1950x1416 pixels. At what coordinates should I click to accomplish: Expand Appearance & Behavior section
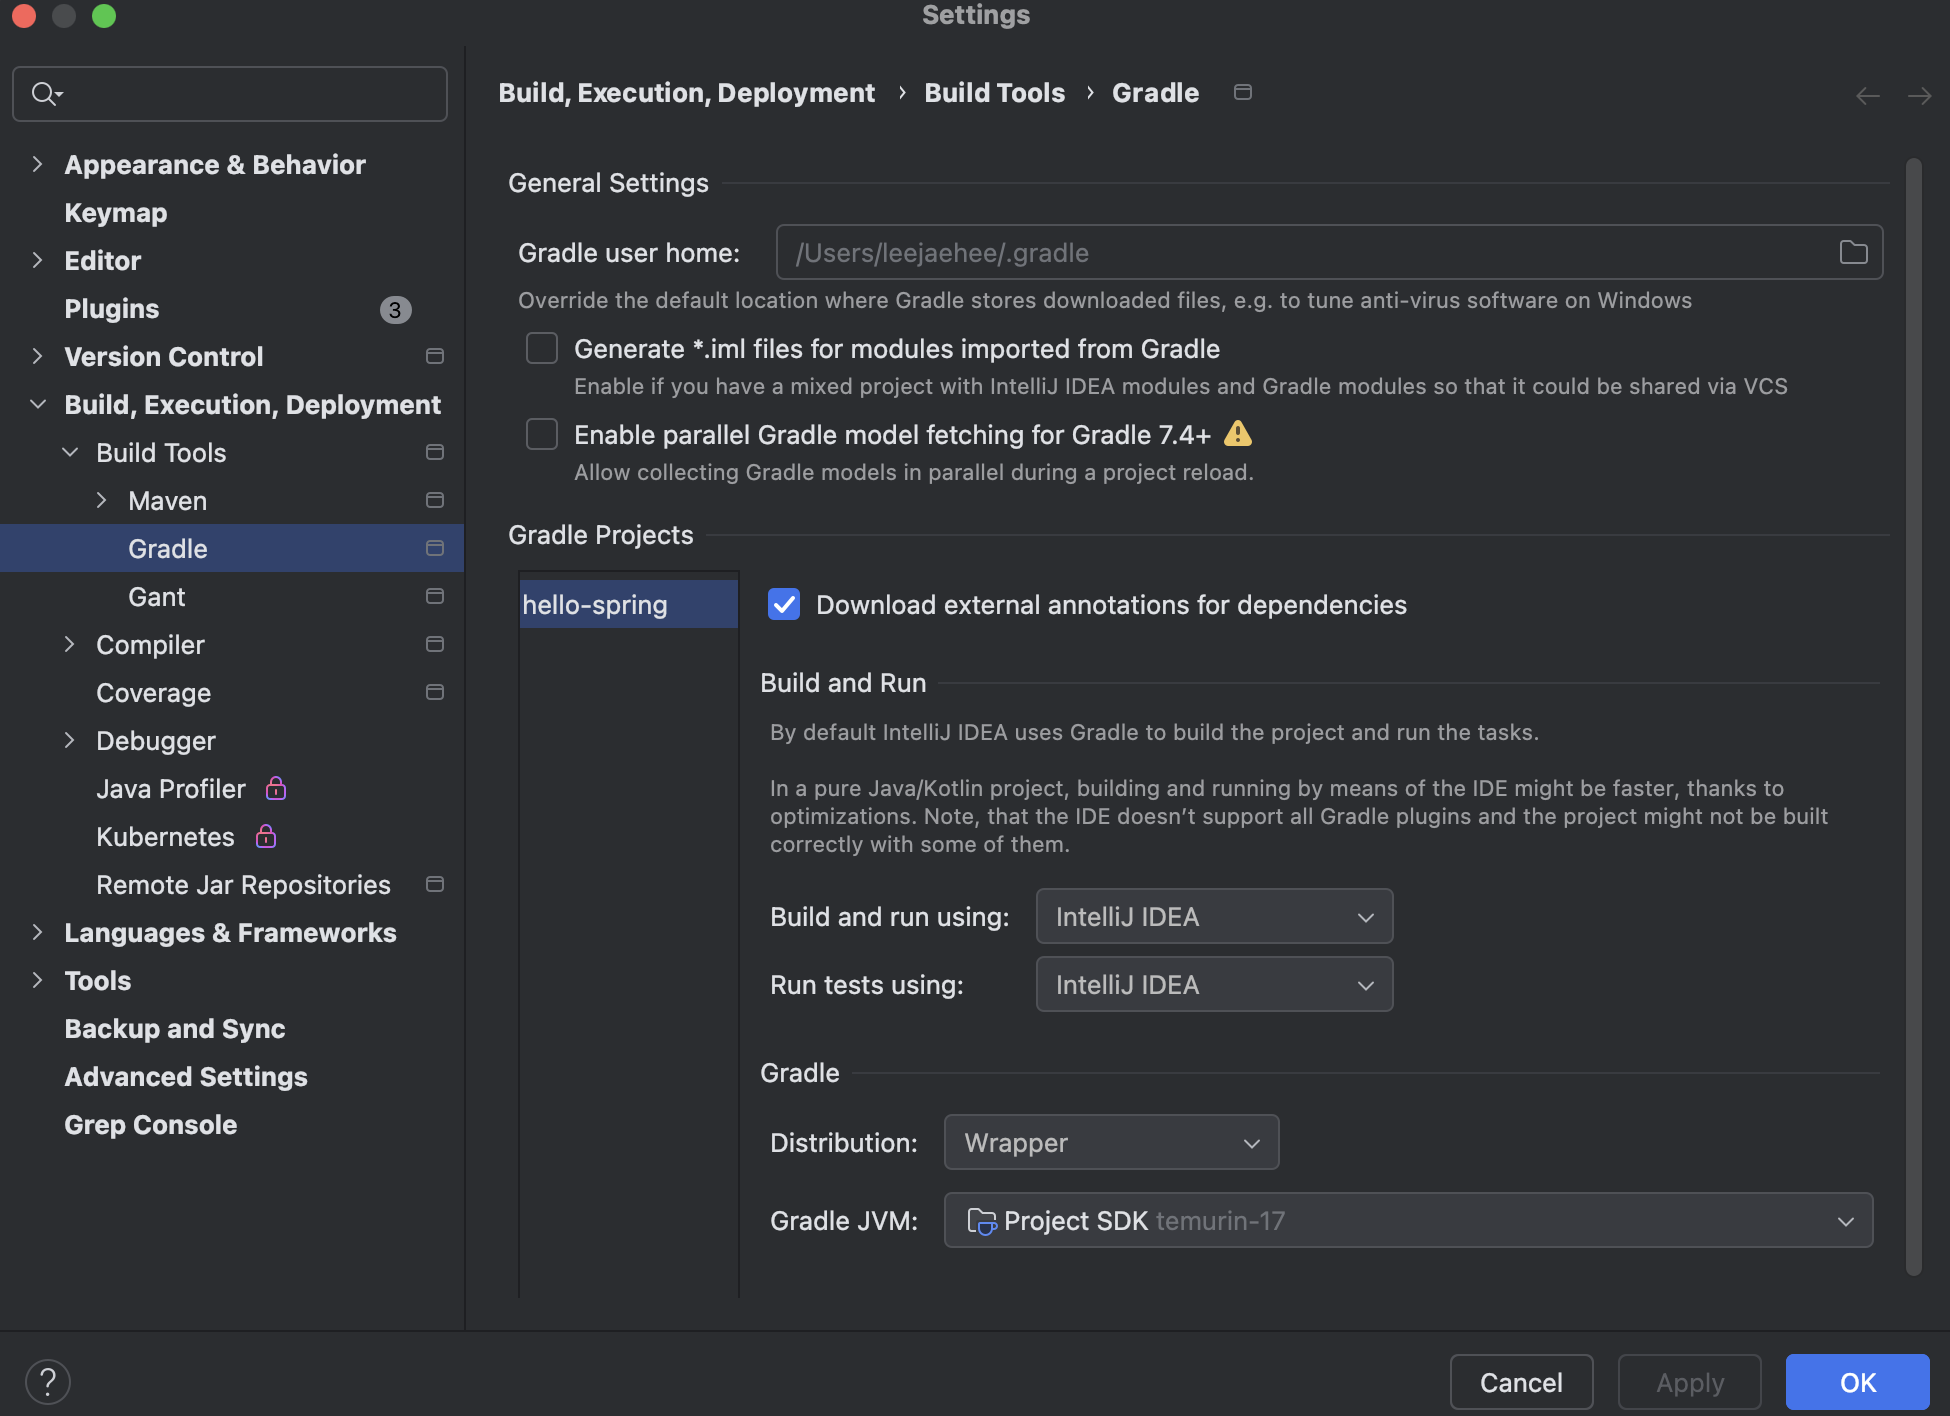tap(37, 164)
